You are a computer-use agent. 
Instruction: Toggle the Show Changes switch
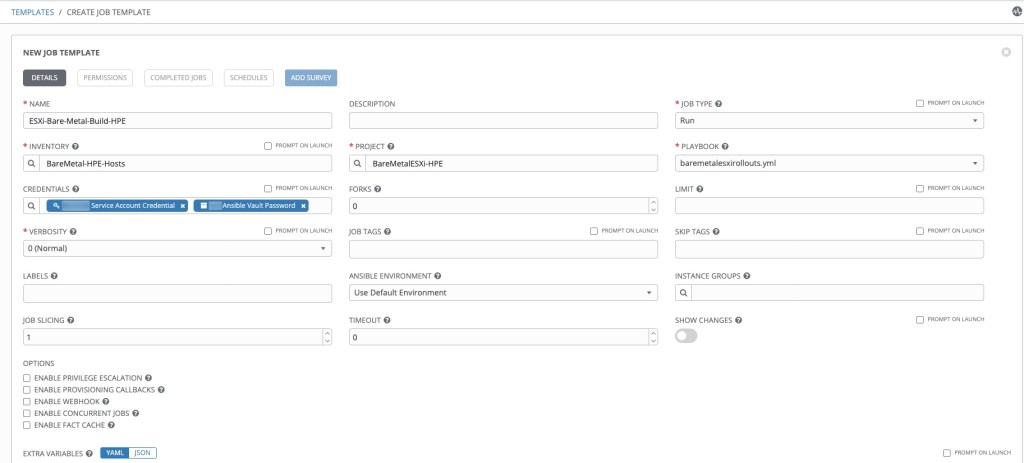click(x=686, y=337)
